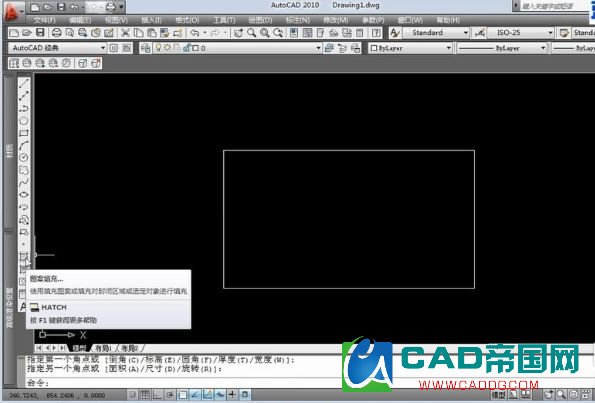Select the Polygon drawing tool
The width and height of the screenshot is (595, 403).
[x=24, y=120]
